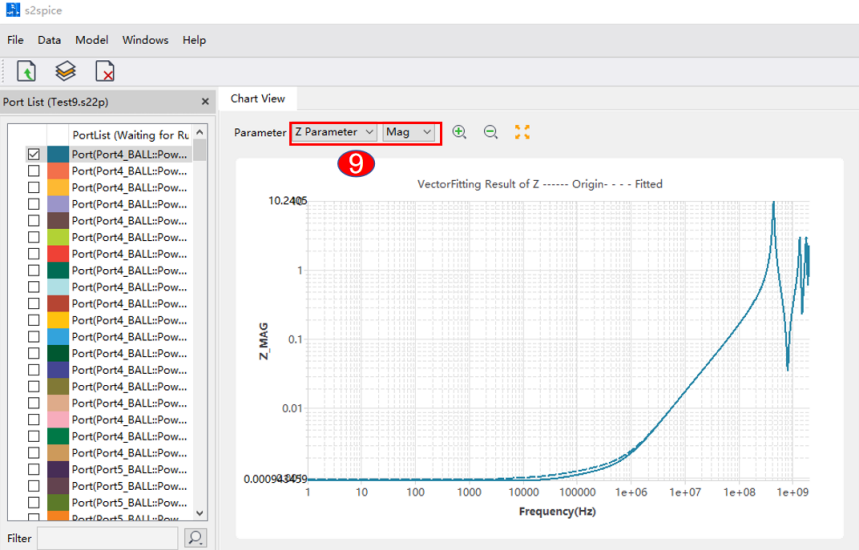Image resolution: width=859 pixels, height=550 pixels.
Task: Check the box beside the brown swatch
Action: 34,220
